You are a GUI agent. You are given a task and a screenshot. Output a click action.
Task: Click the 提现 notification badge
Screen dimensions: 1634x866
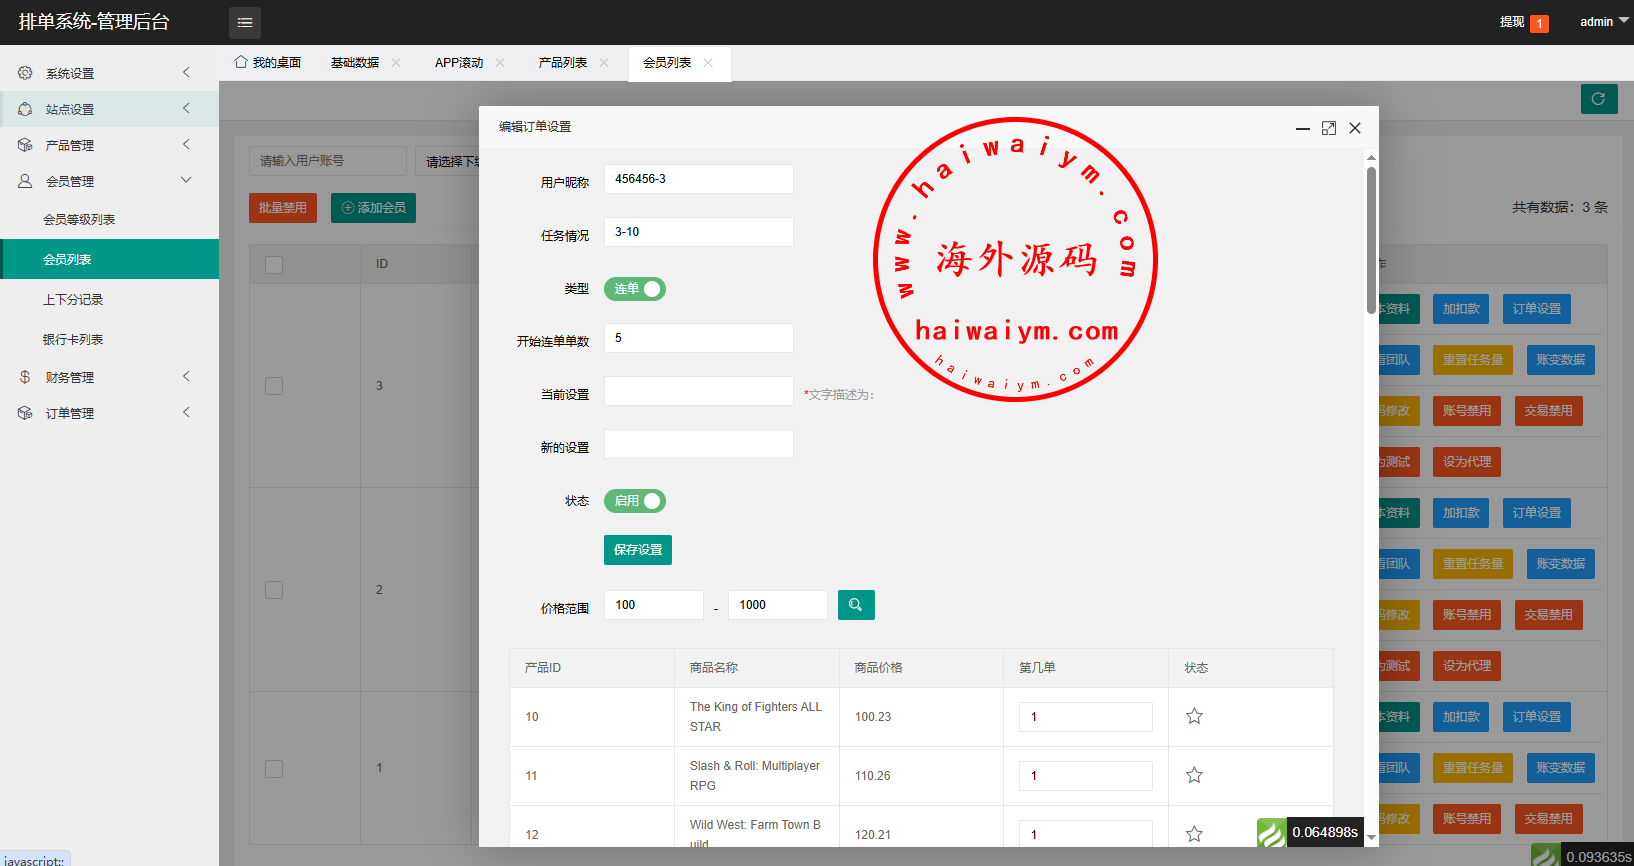(1539, 23)
